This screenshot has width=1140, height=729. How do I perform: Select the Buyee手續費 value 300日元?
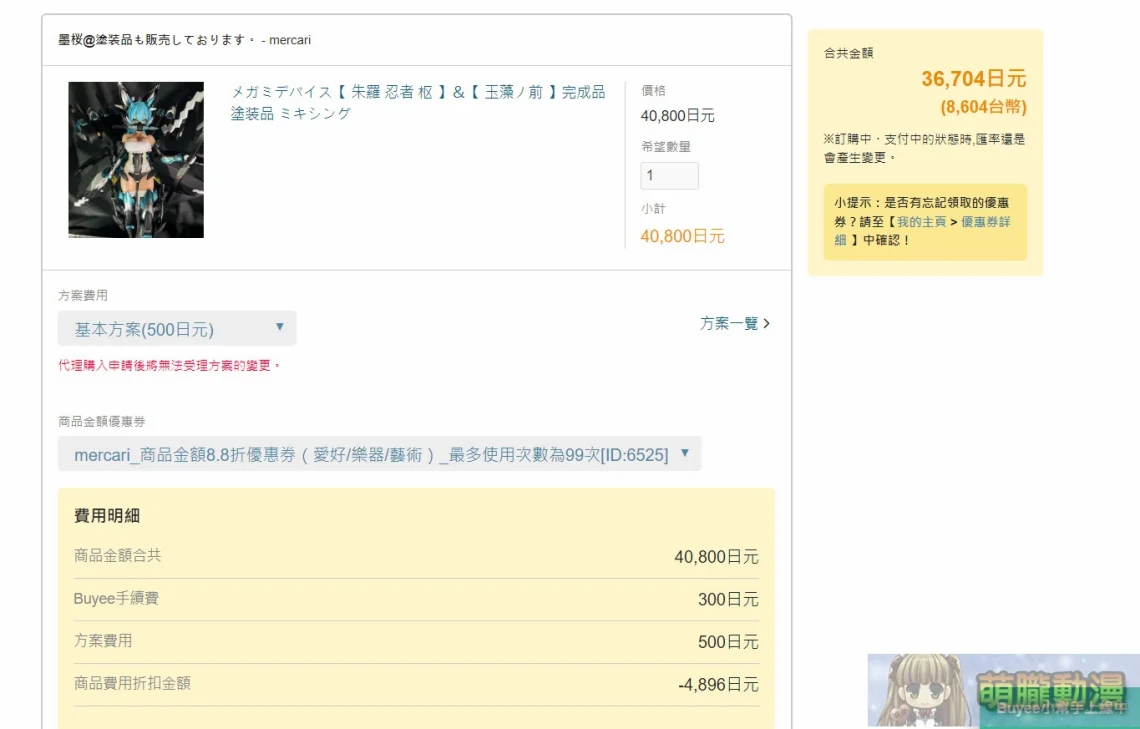pyautogui.click(x=728, y=600)
